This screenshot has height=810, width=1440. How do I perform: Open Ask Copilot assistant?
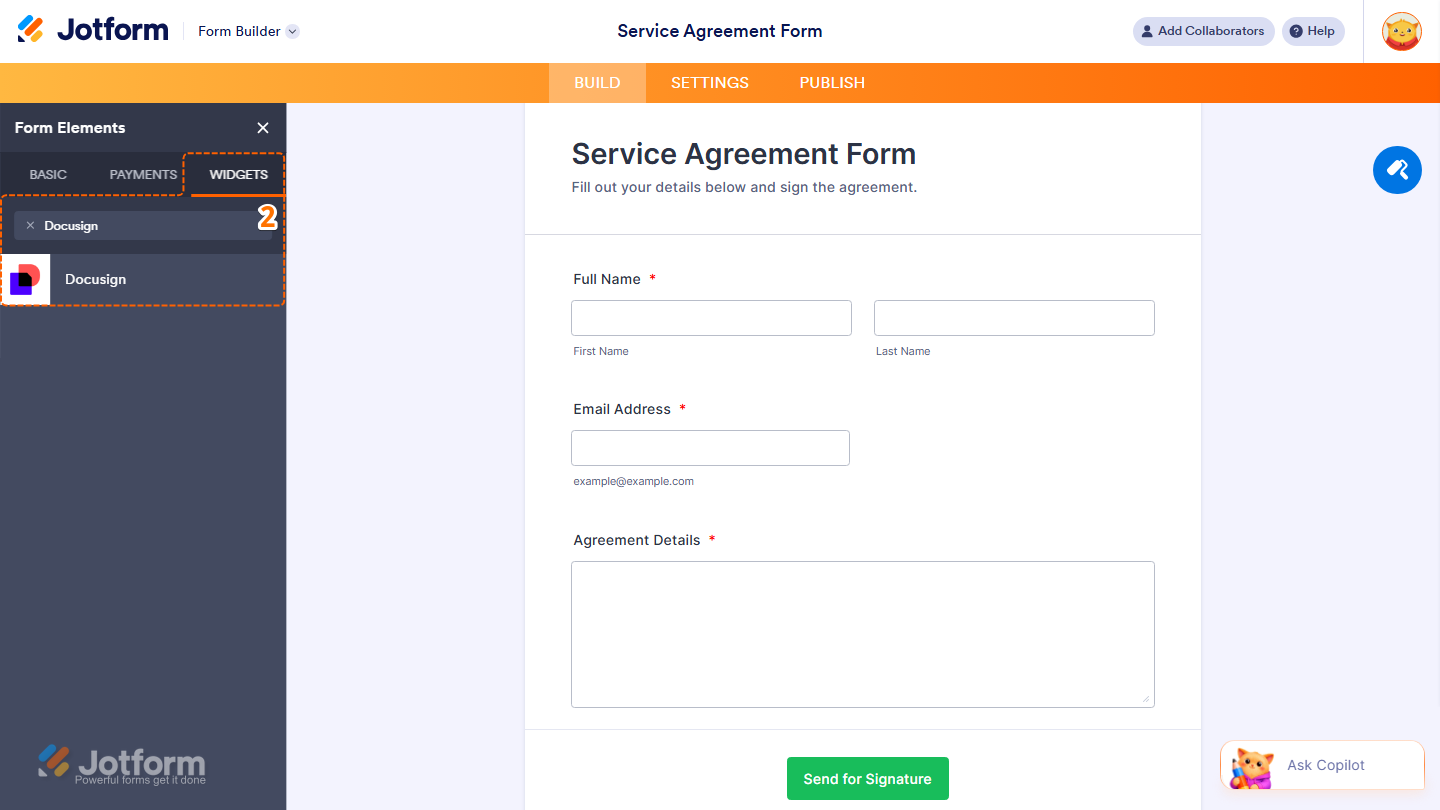[1322, 765]
